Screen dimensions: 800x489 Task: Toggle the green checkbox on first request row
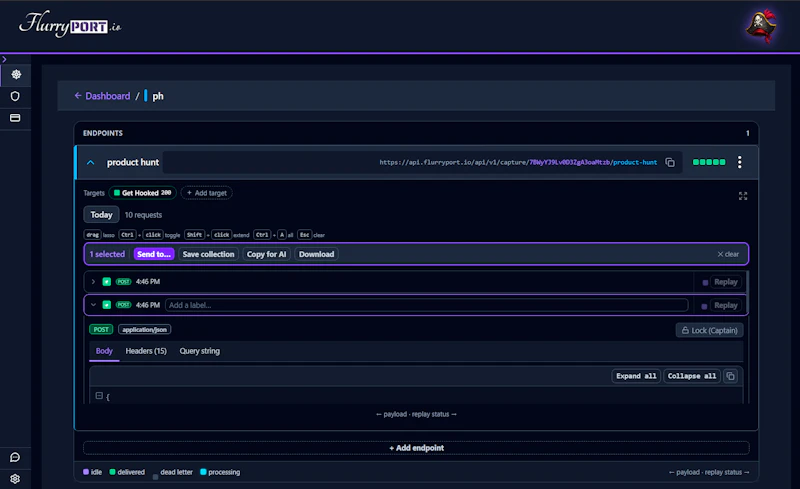coord(107,282)
